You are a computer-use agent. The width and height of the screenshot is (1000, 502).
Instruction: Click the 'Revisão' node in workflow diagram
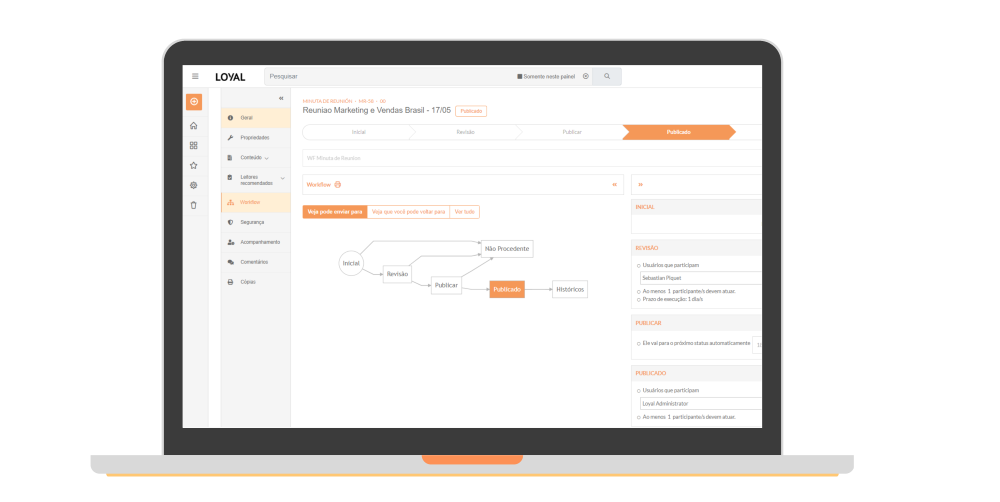[x=397, y=274]
